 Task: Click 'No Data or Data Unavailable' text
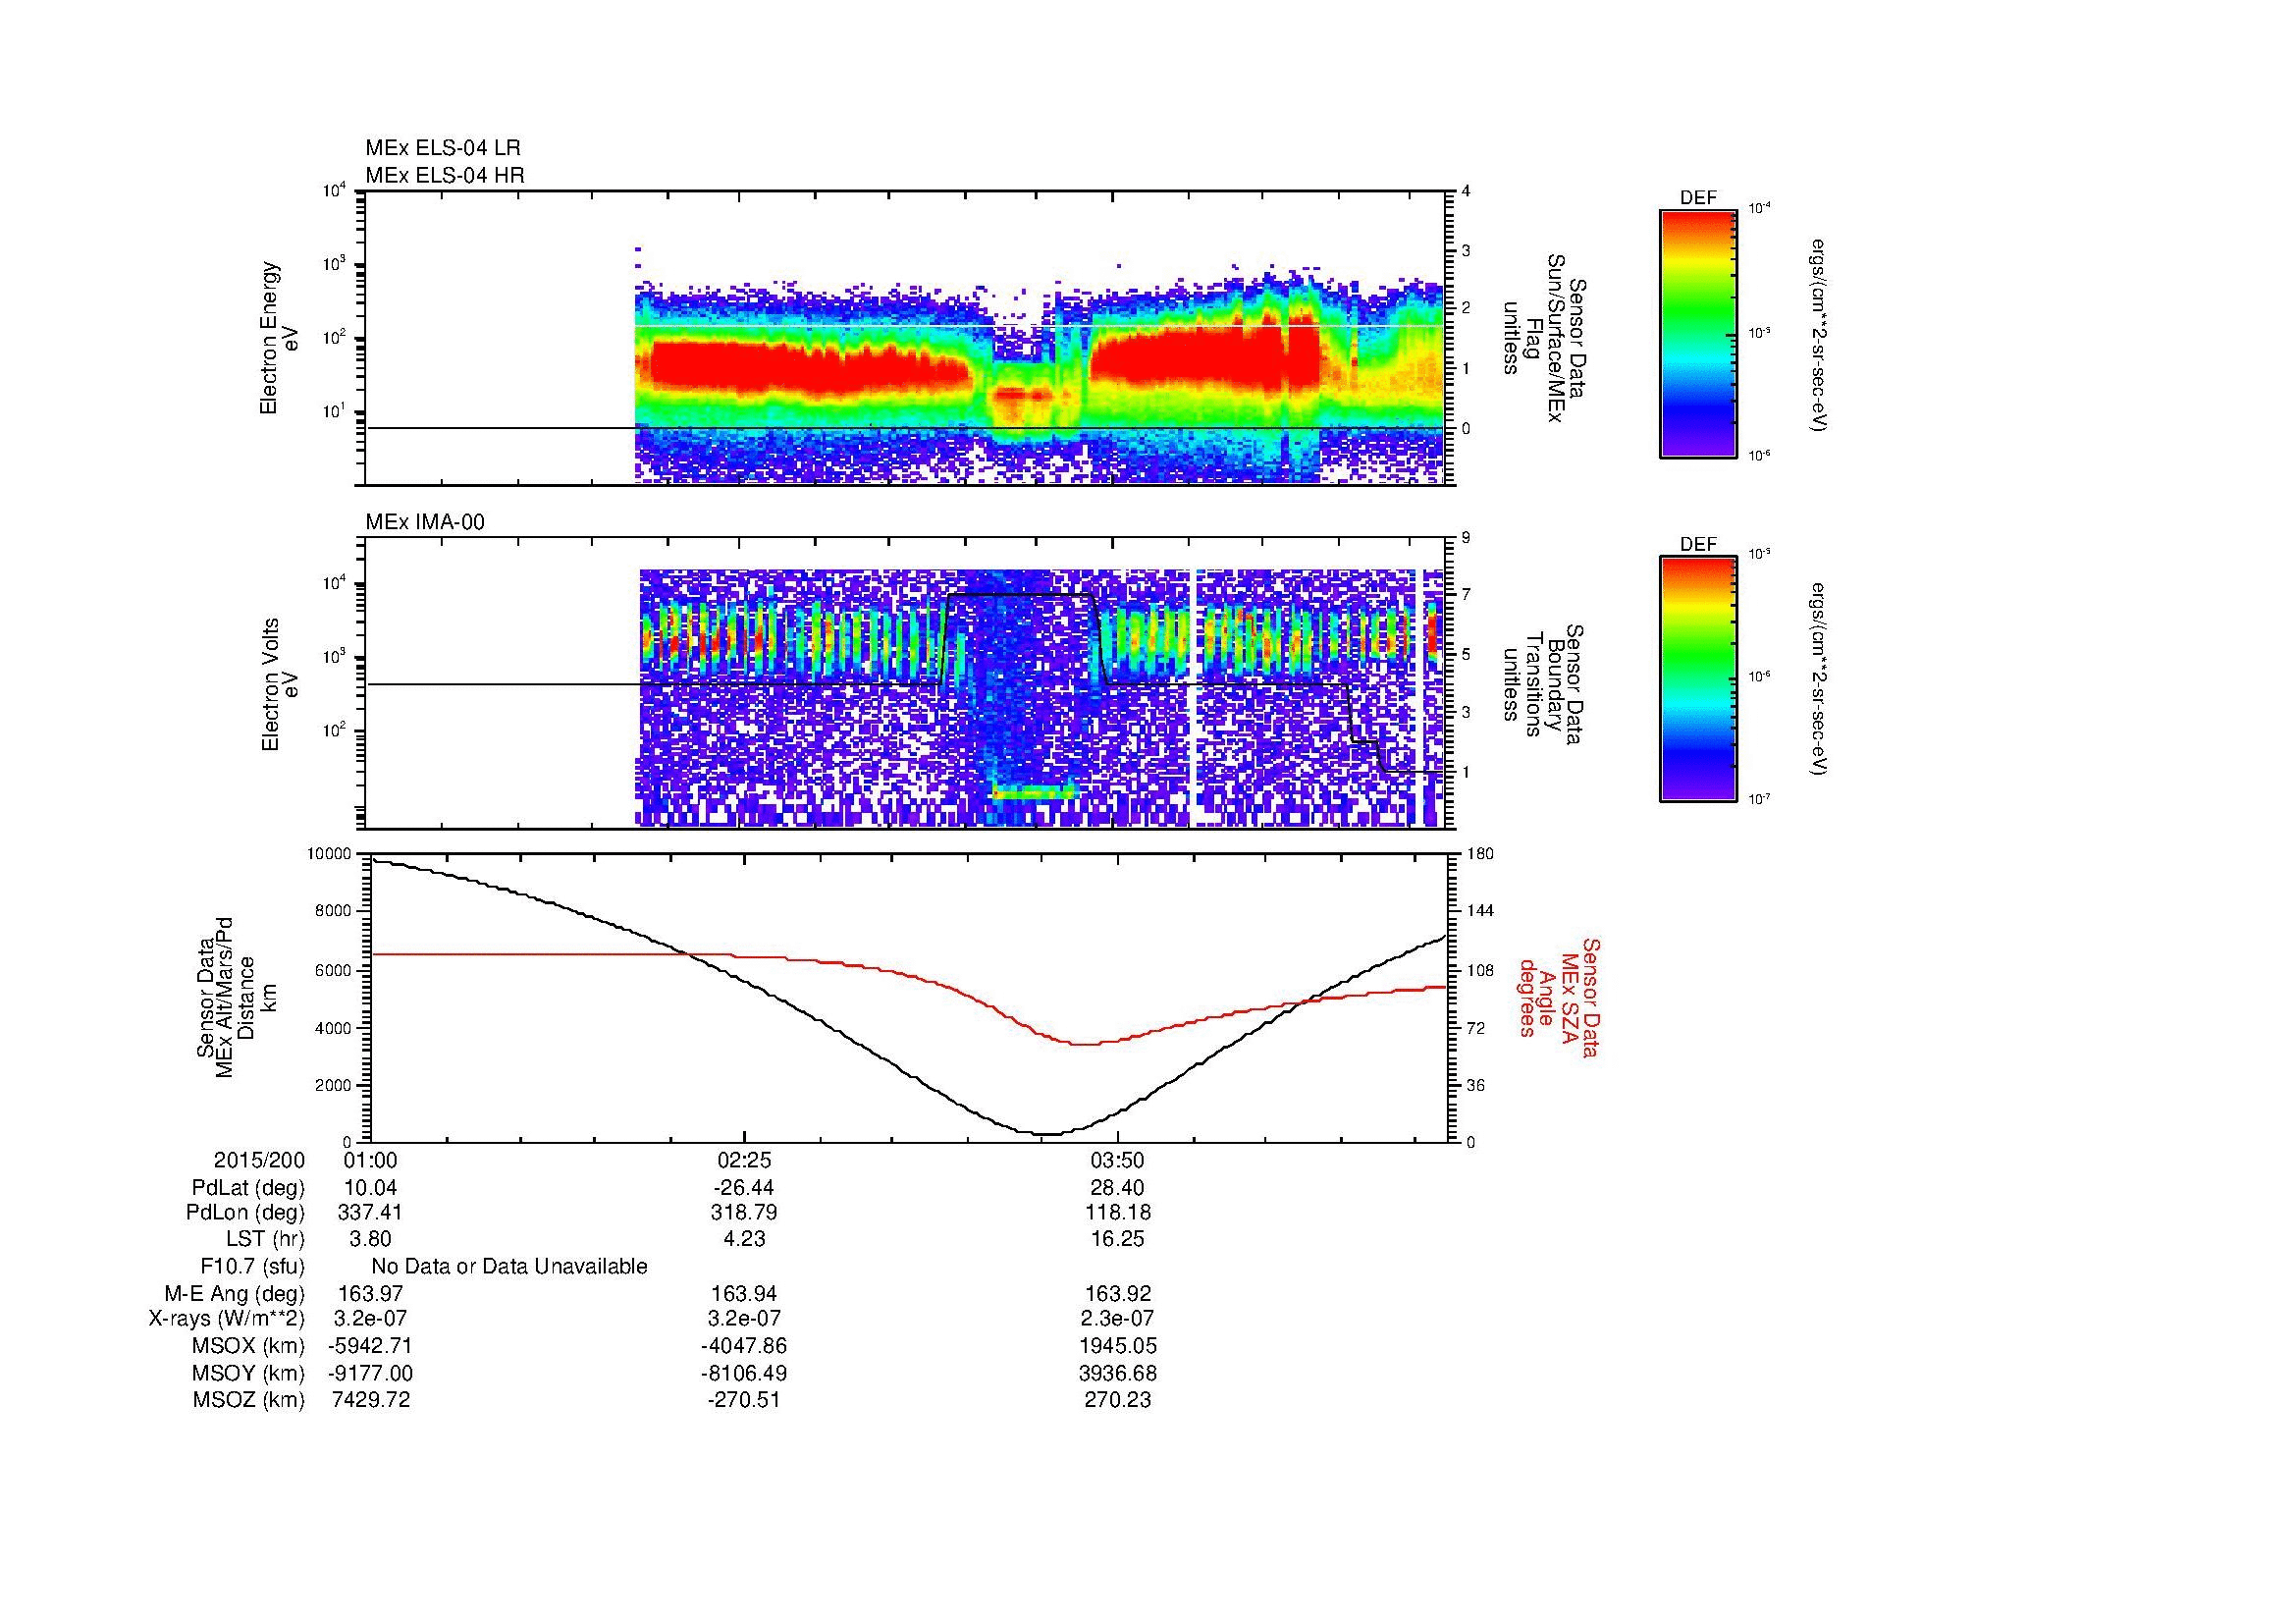point(509,1267)
